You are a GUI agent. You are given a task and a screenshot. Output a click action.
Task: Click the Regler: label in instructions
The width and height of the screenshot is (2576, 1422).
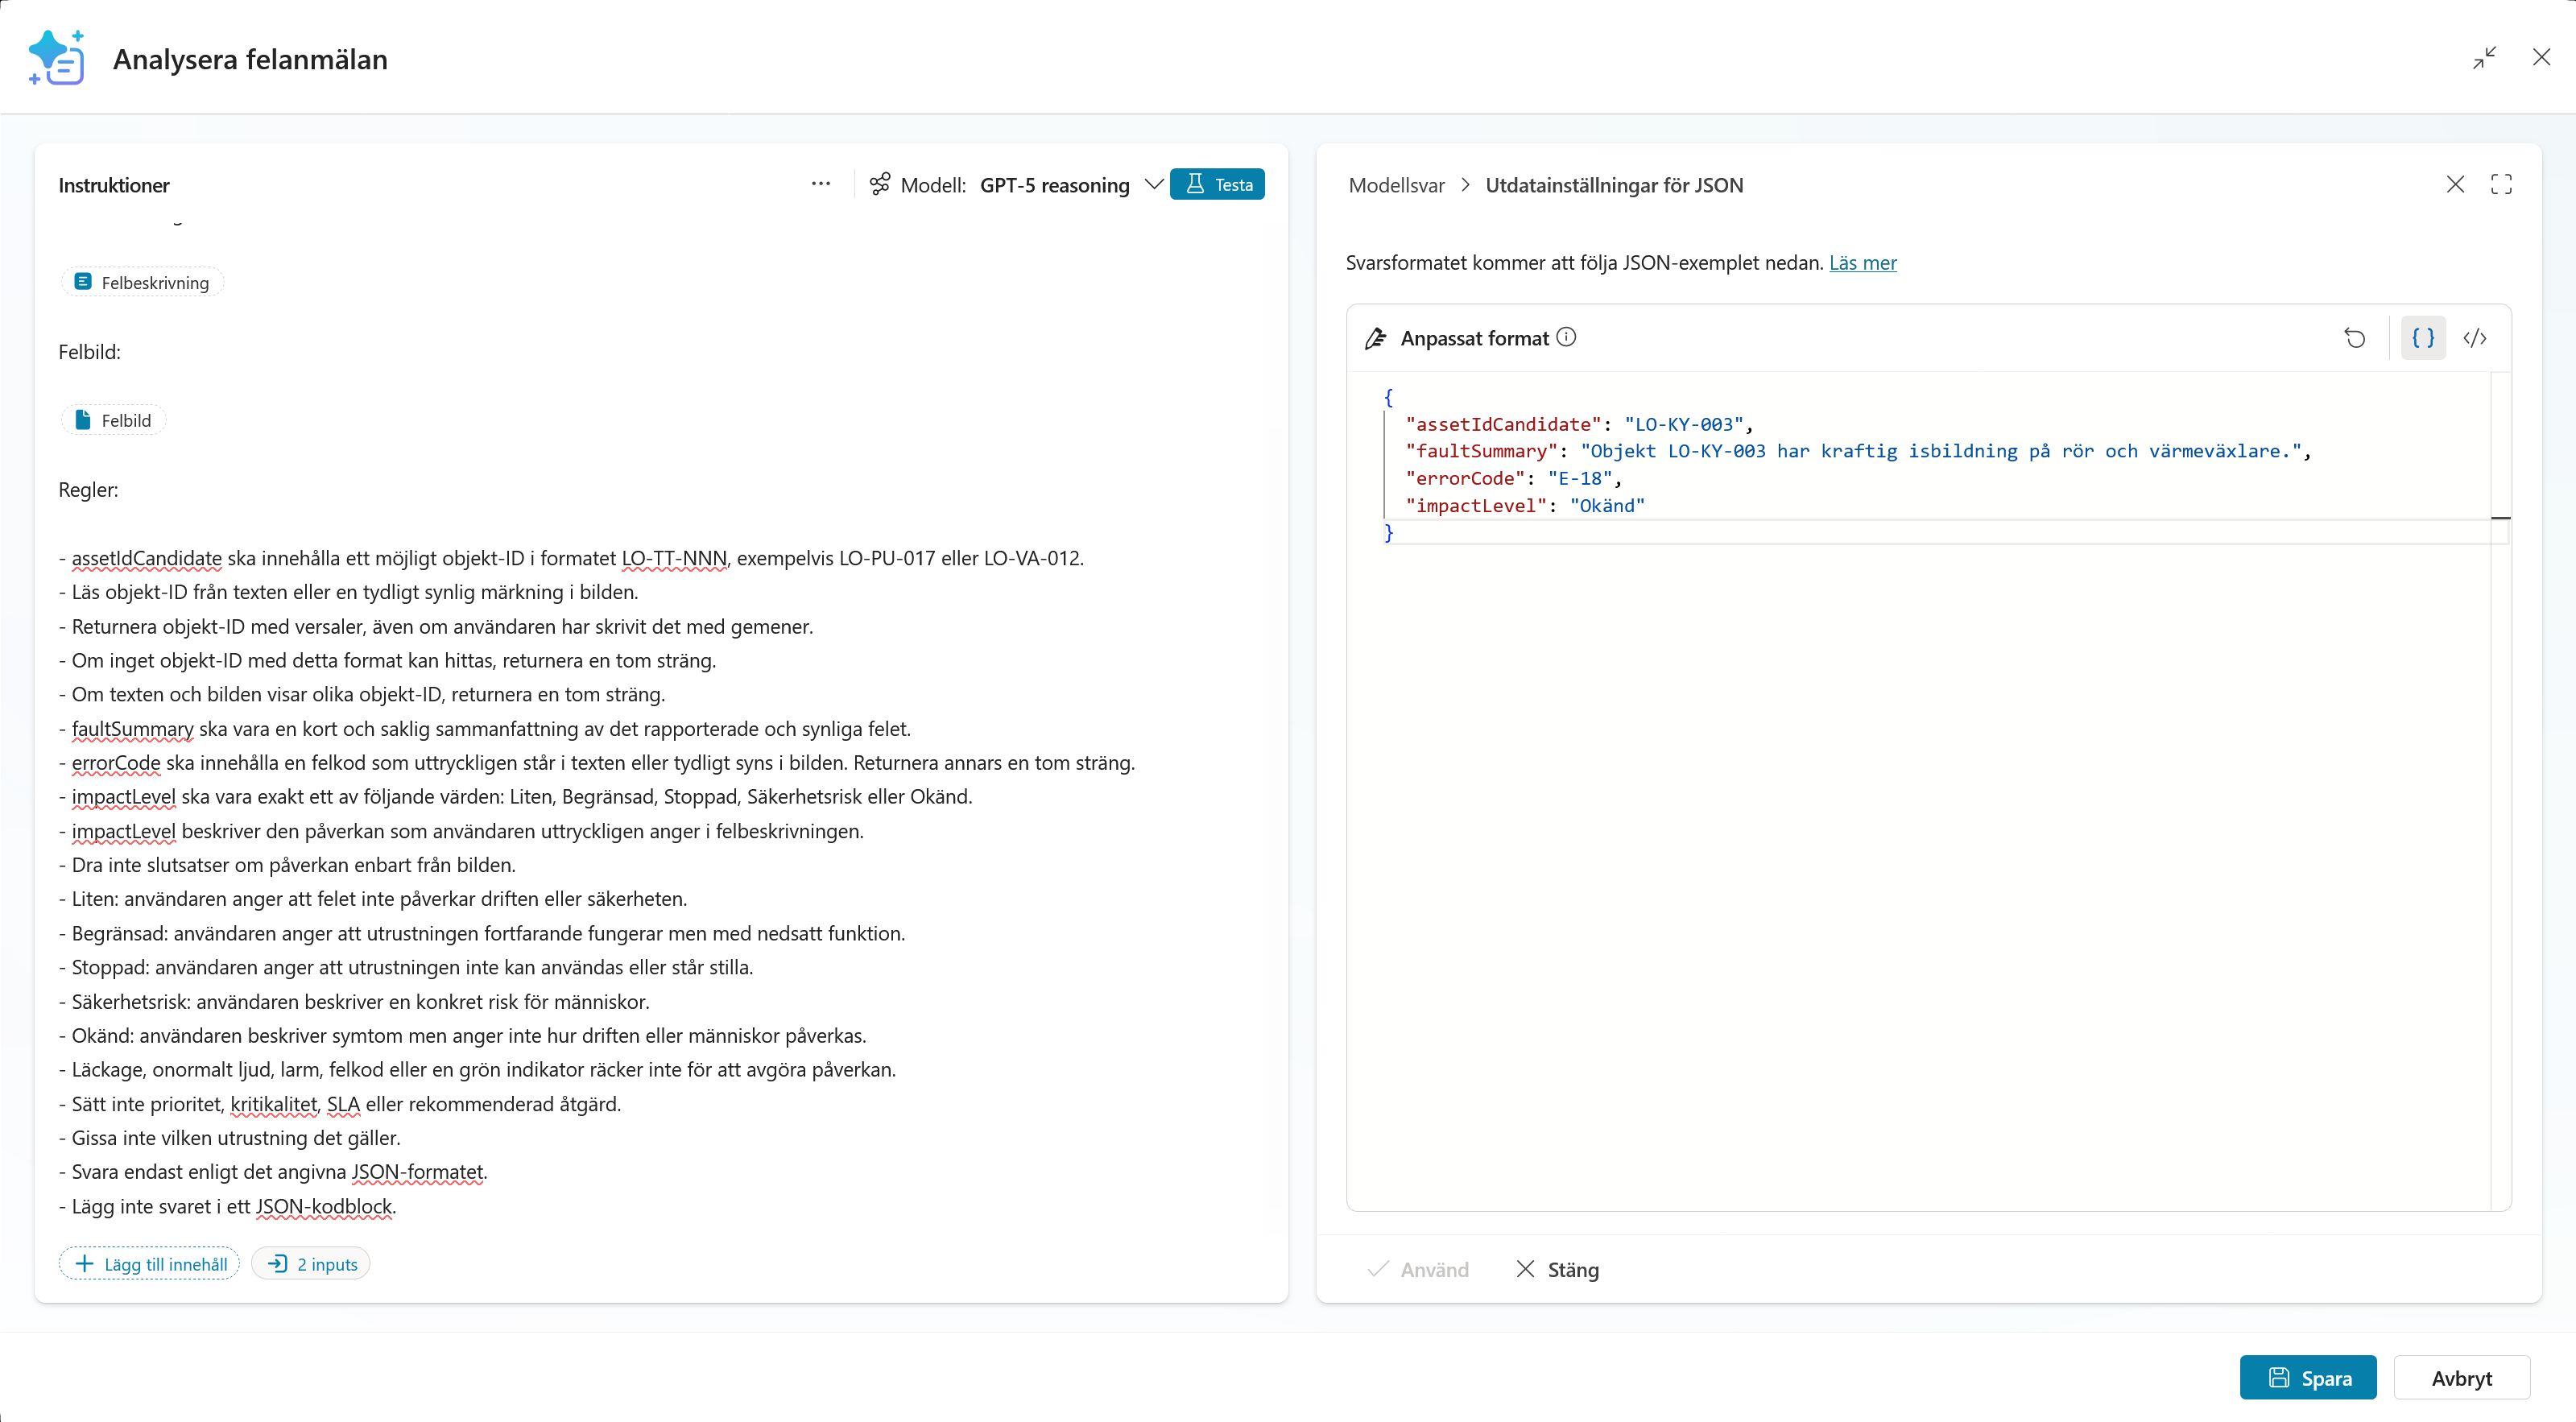pos(88,490)
